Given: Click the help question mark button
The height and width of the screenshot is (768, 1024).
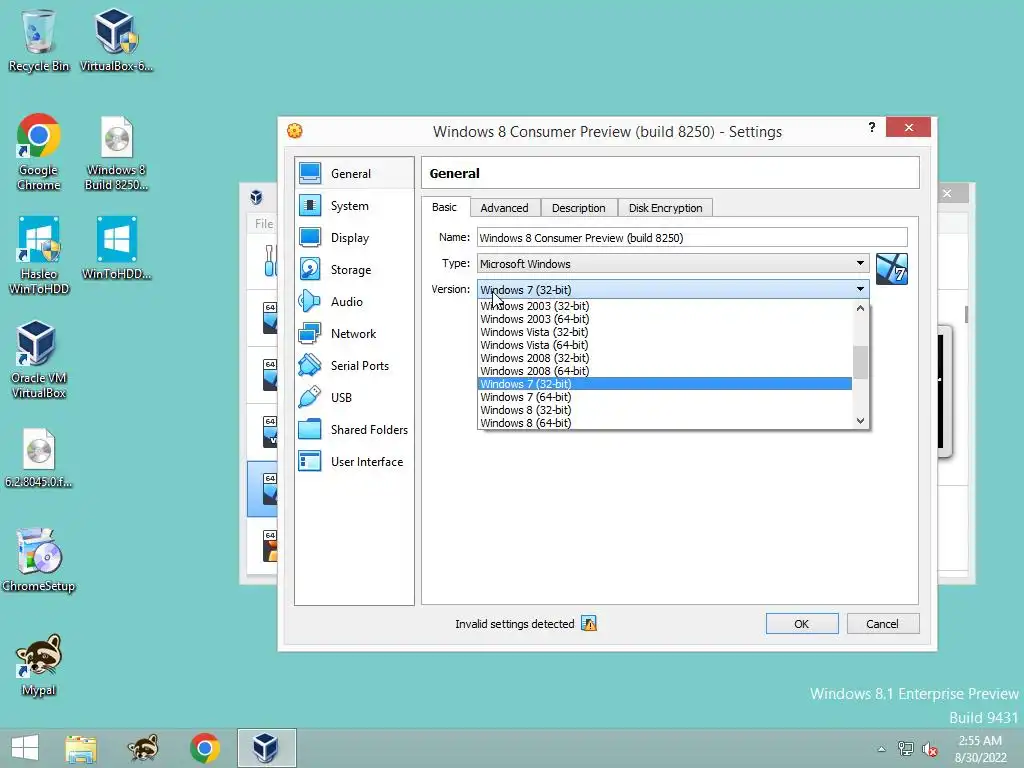Looking at the screenshot, I should [x=872, y=127].
